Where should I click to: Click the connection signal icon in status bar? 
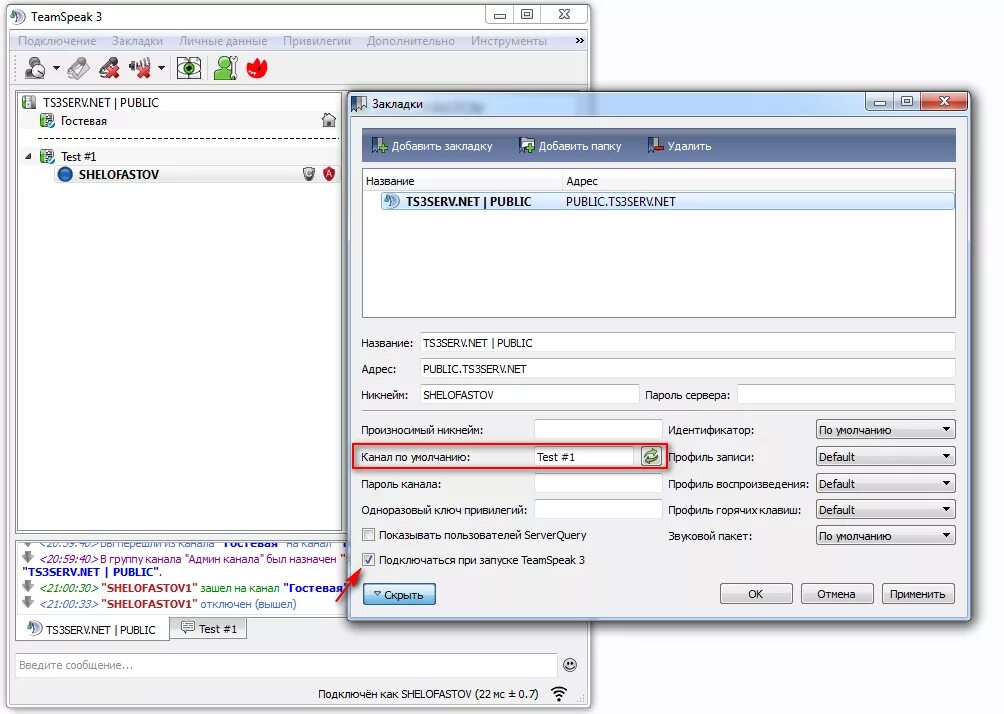pyautogui.click(x=559, y=694)
